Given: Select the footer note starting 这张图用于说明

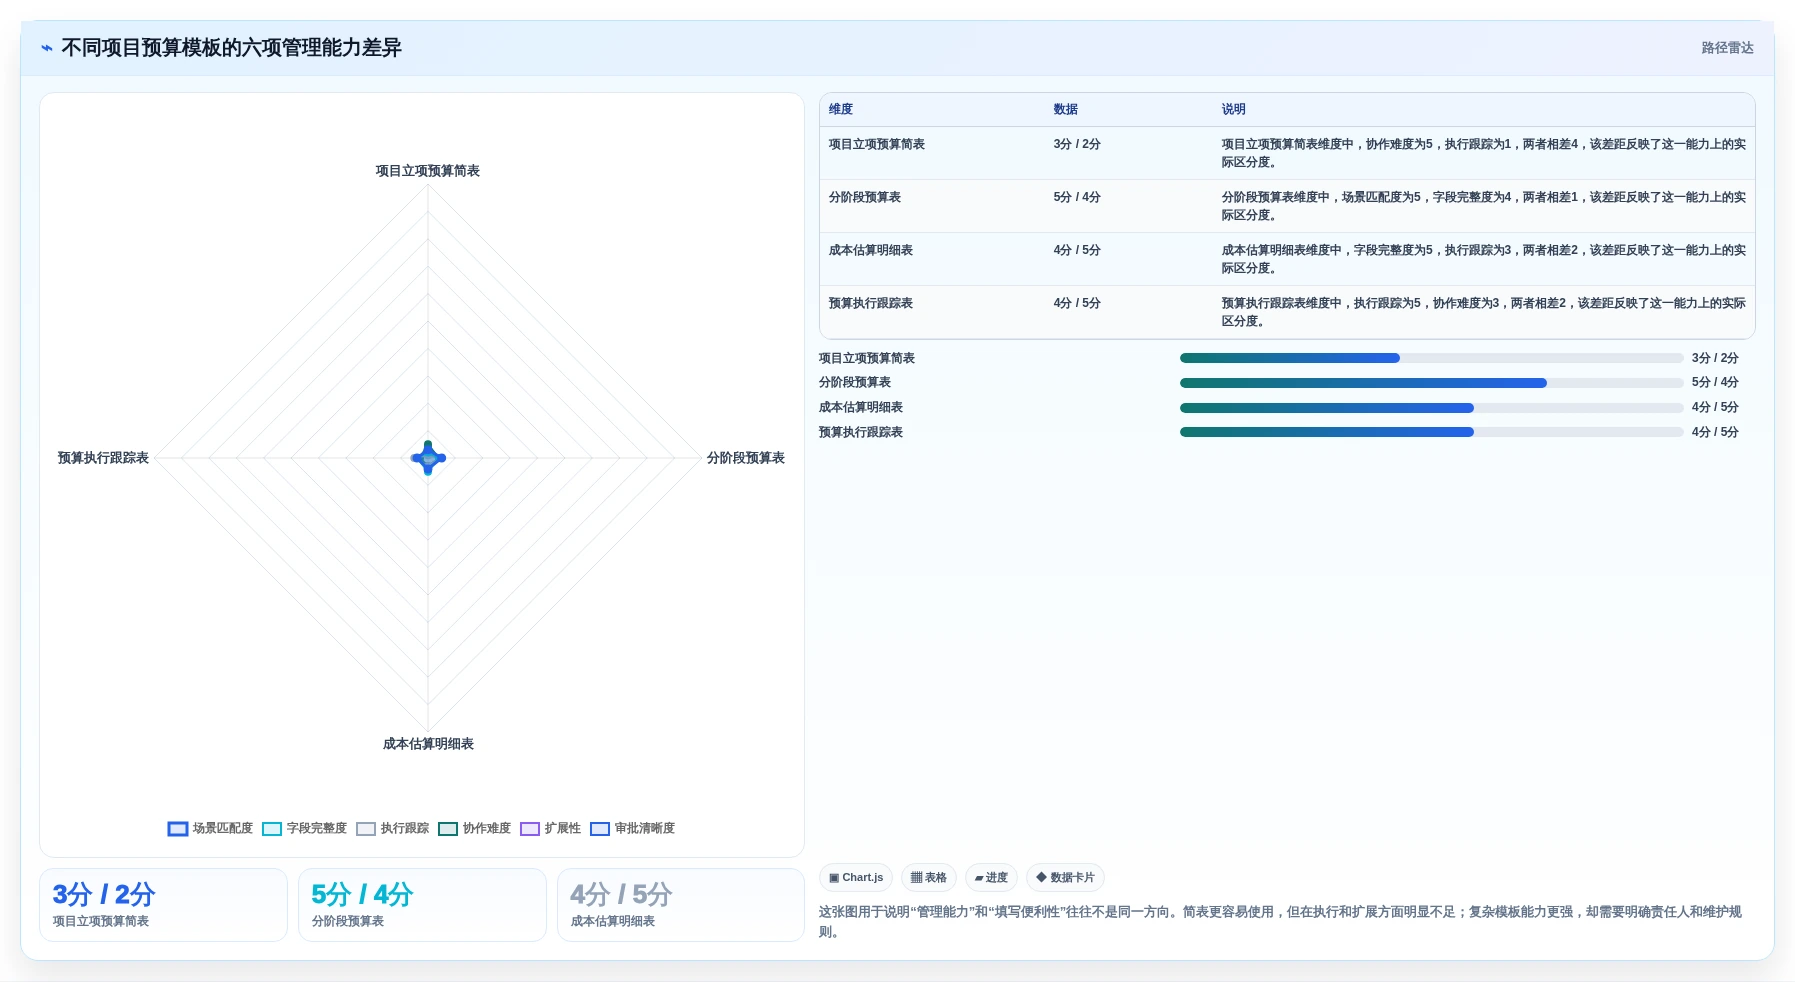Looking at the screenshot, I should (x=1280, y=922).
